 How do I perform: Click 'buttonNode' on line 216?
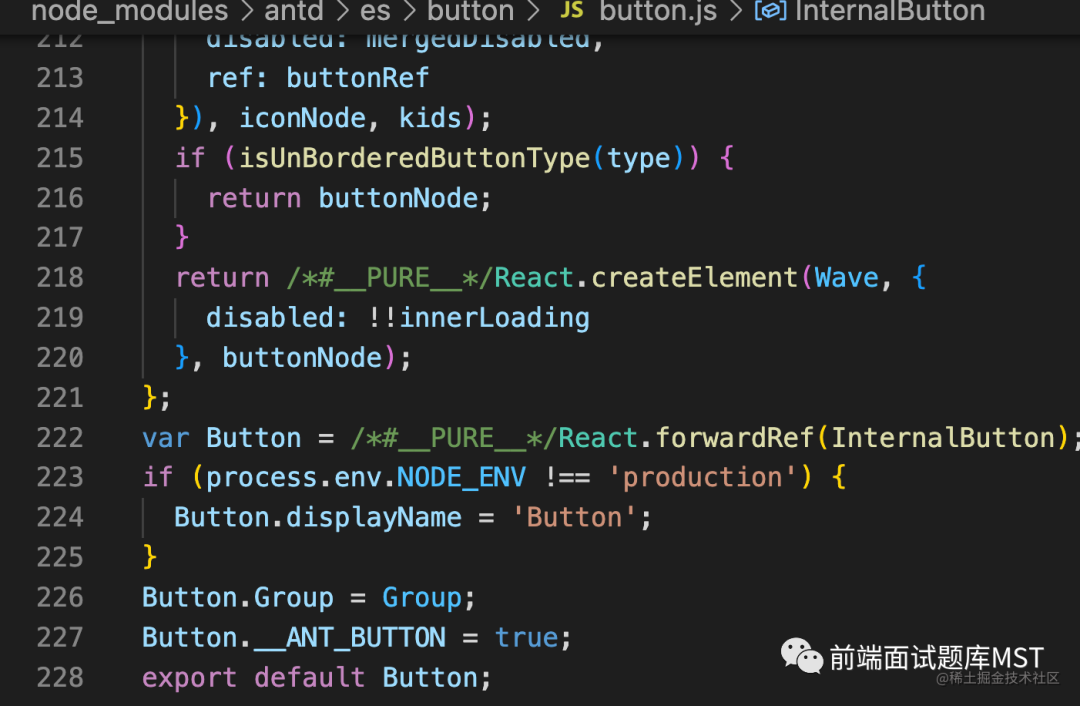398,198
